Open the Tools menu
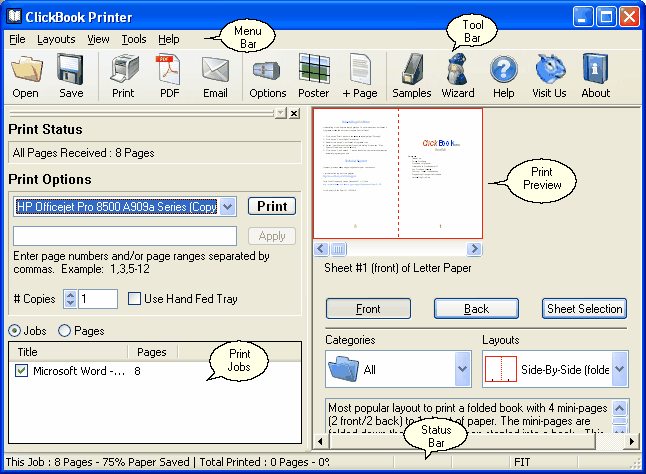This screenshot has width=646, height=474. pyautogui.click(x=134, y=39)
